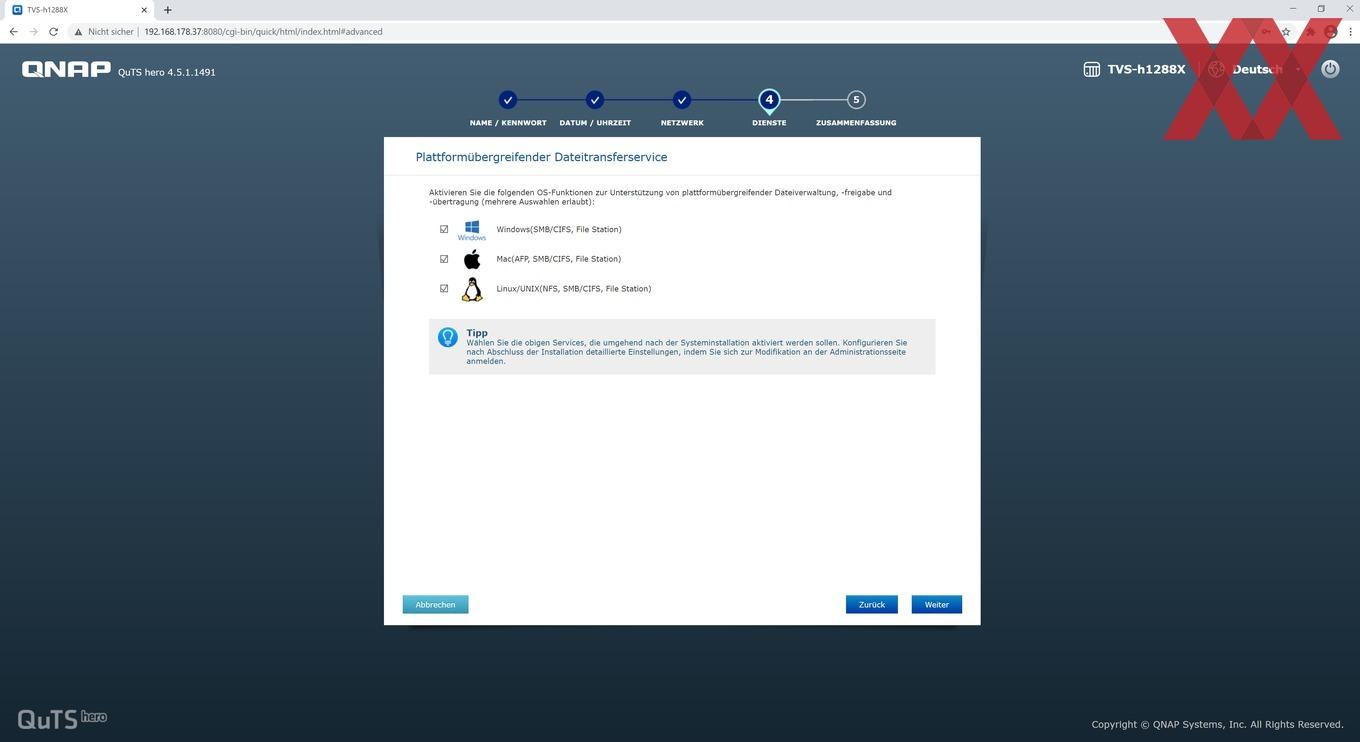Go to step 3 Netzwerk
Viewport: 1360px width, 742px height.
click(x=682, y=100)
